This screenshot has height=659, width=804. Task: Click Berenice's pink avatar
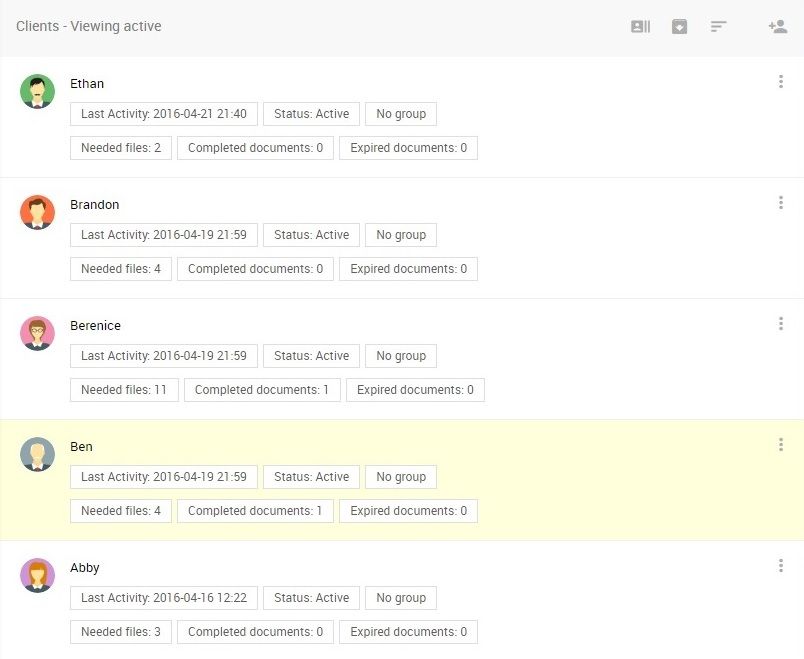[37, 333]
